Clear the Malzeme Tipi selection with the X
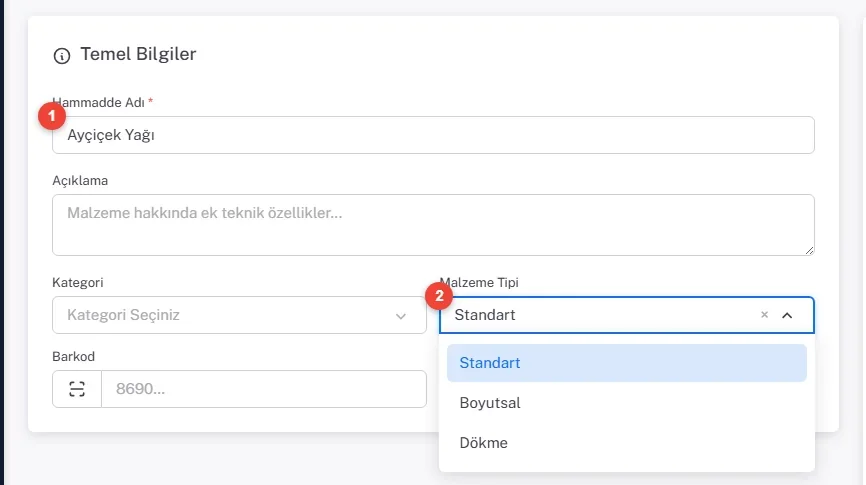This screenshot has height=485, width=866. (x=764, y=314)
